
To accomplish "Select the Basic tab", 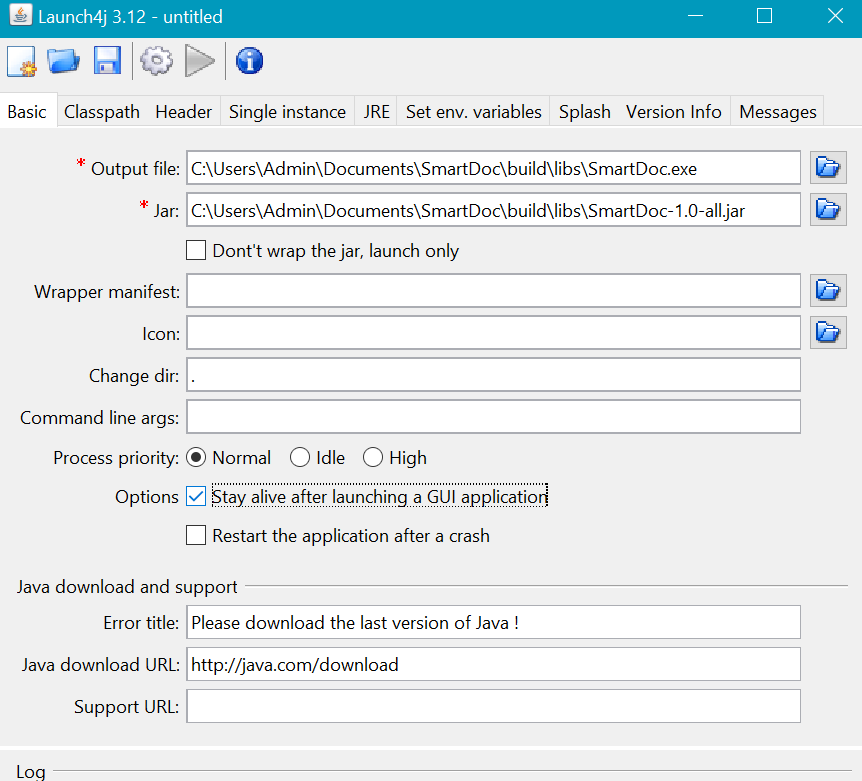I will [27, 112].
